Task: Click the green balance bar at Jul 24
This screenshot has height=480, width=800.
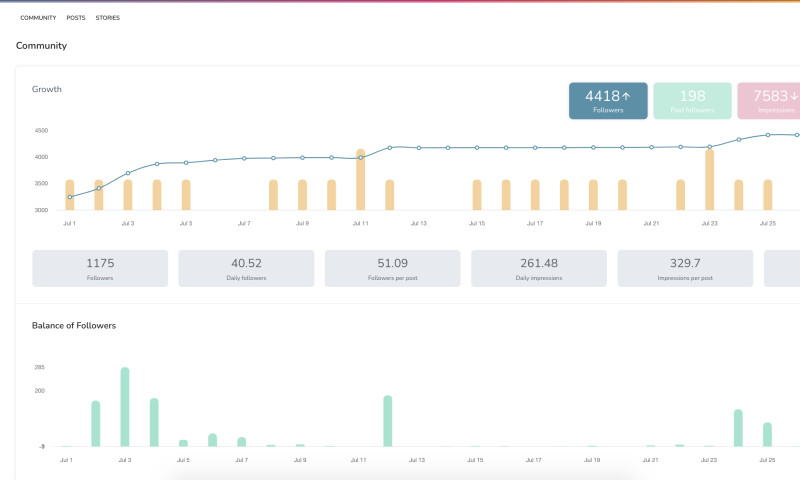Action: tap(738, 428)
